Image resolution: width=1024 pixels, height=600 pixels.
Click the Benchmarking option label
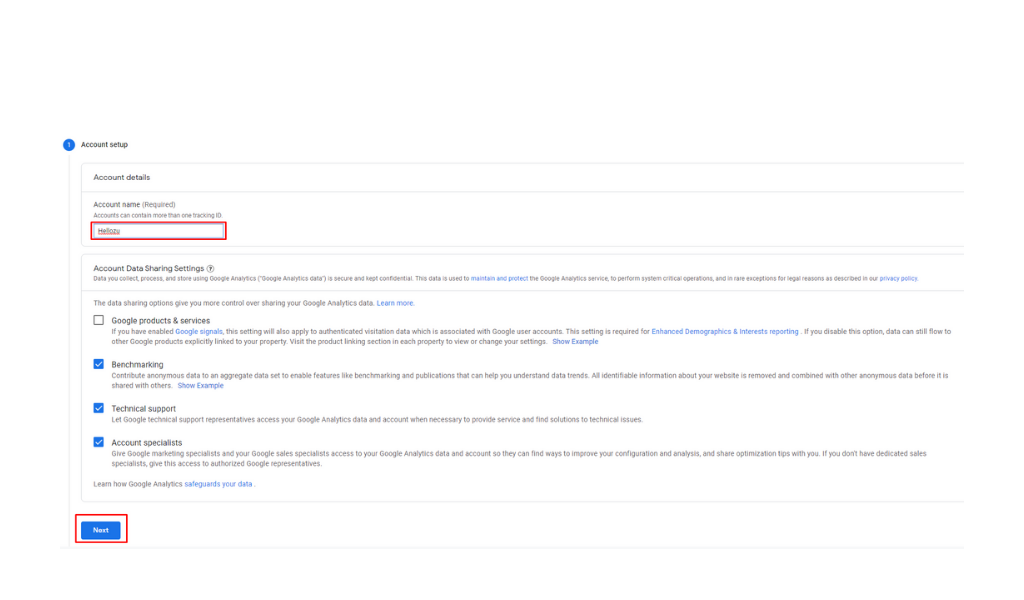[137, 365]
